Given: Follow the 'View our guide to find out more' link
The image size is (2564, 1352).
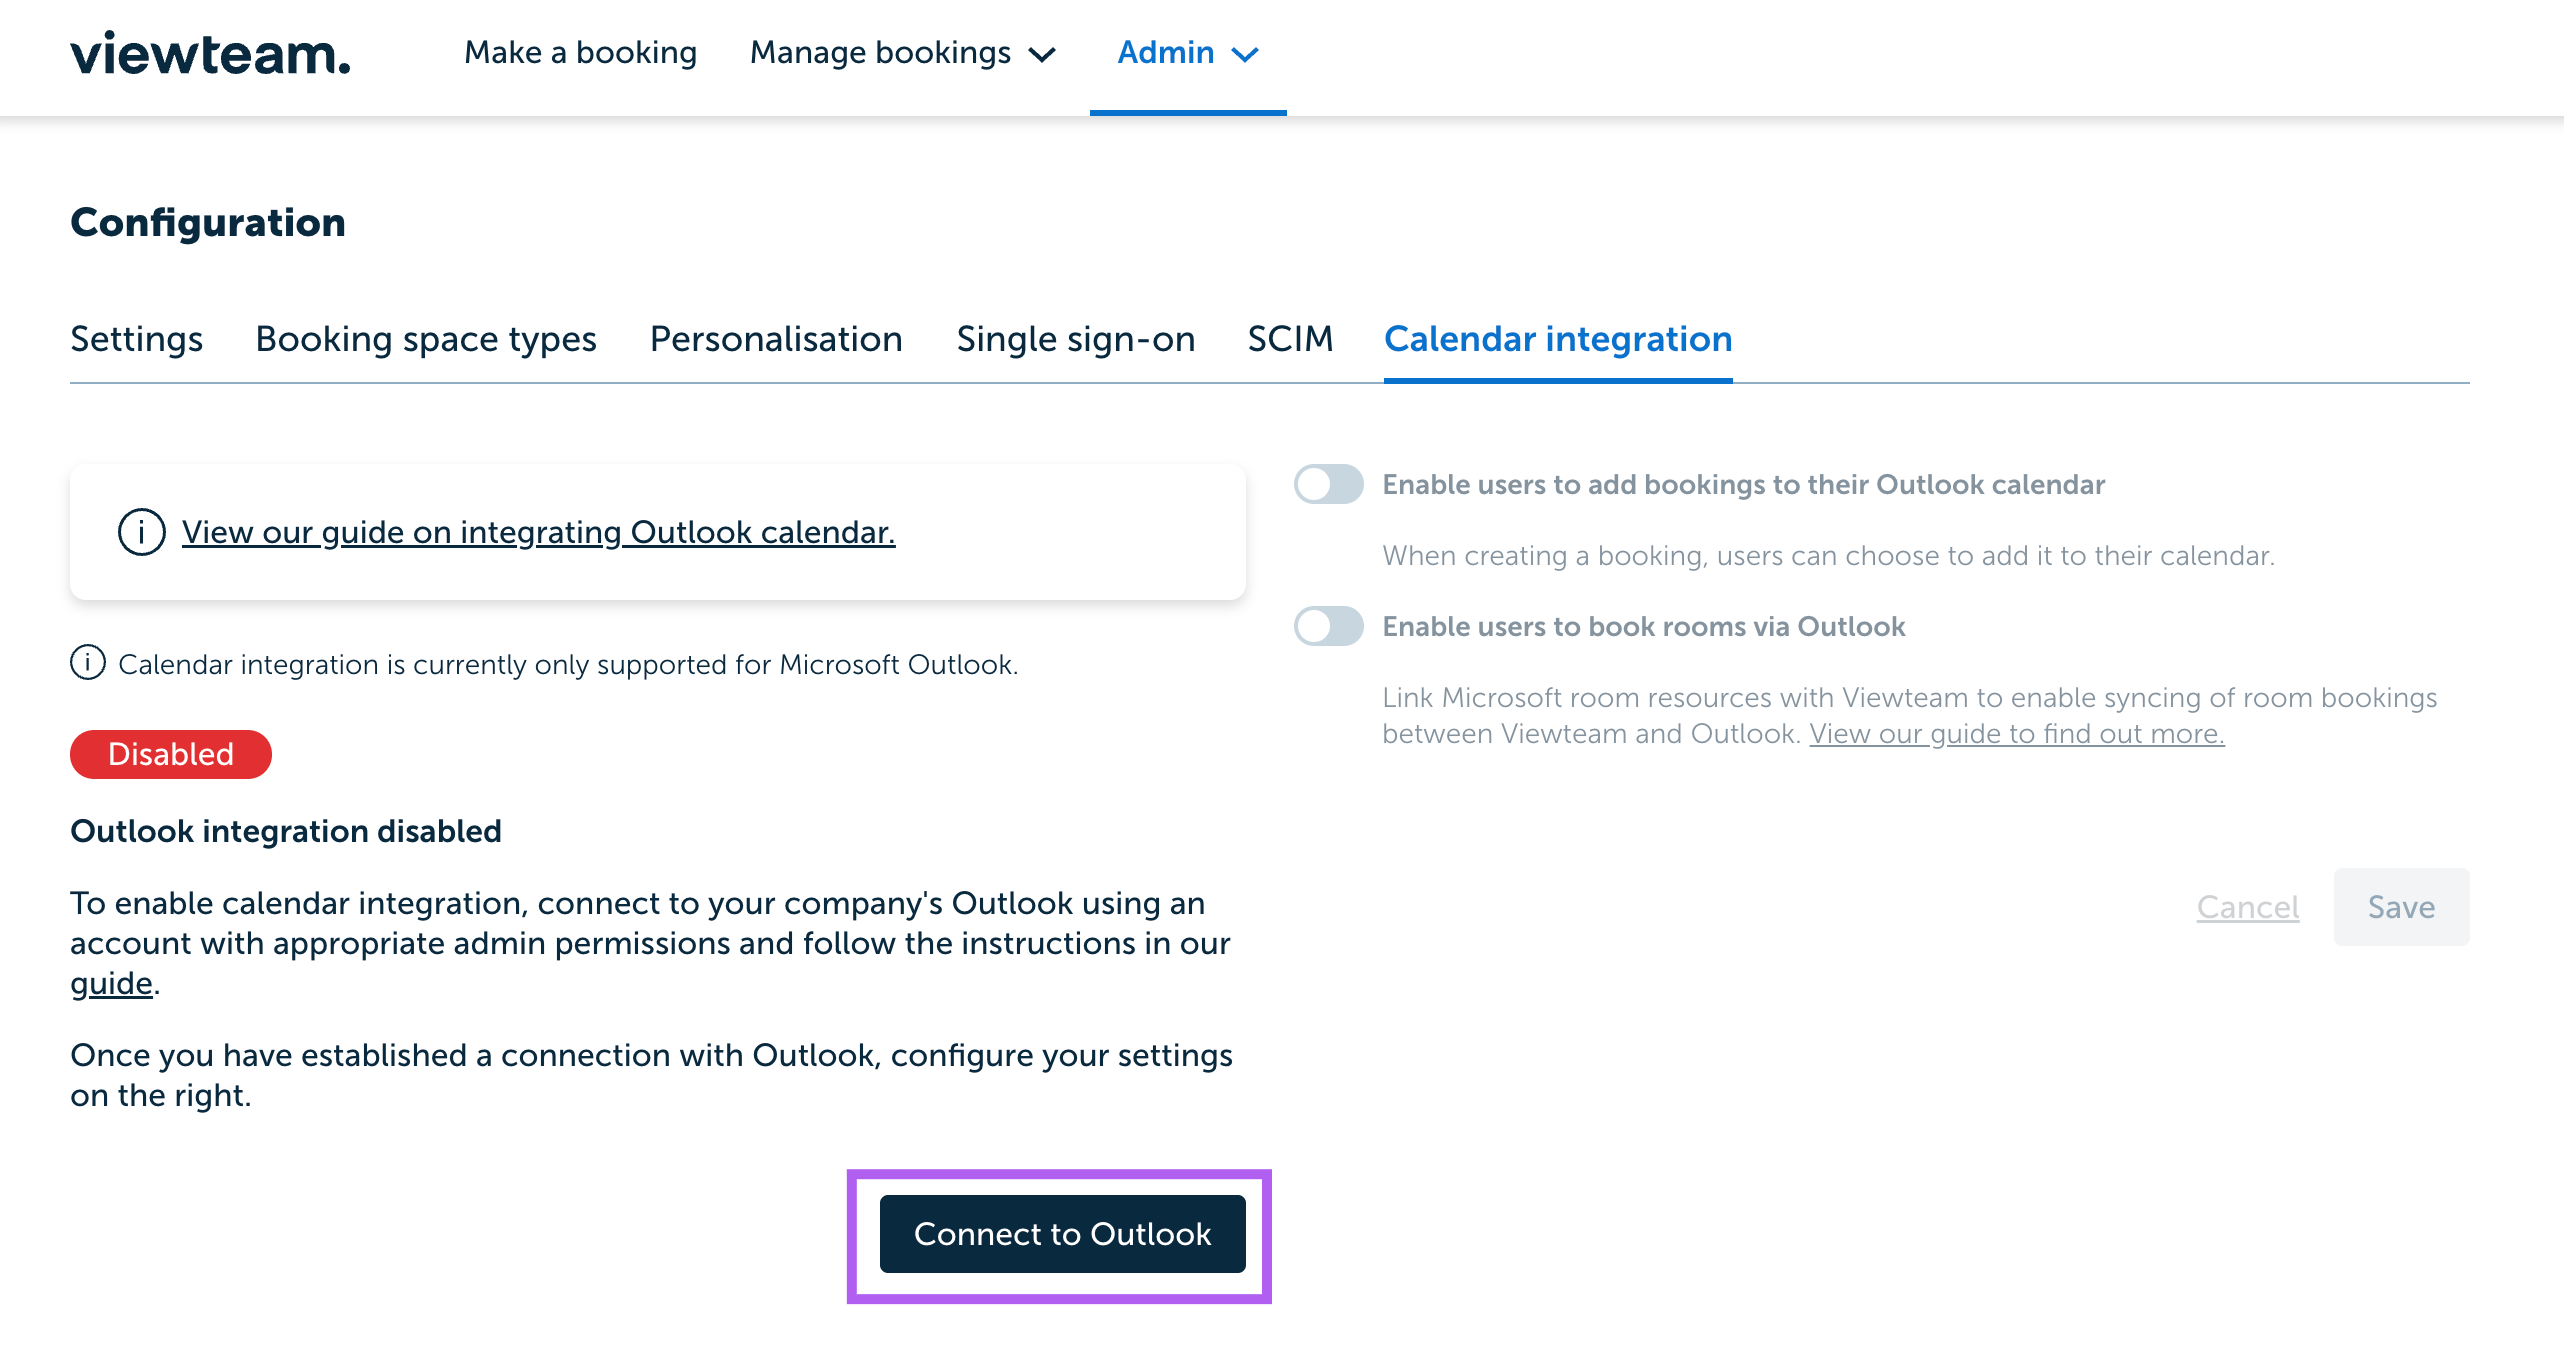Looking at the screenshot, I should [2017, 734].
